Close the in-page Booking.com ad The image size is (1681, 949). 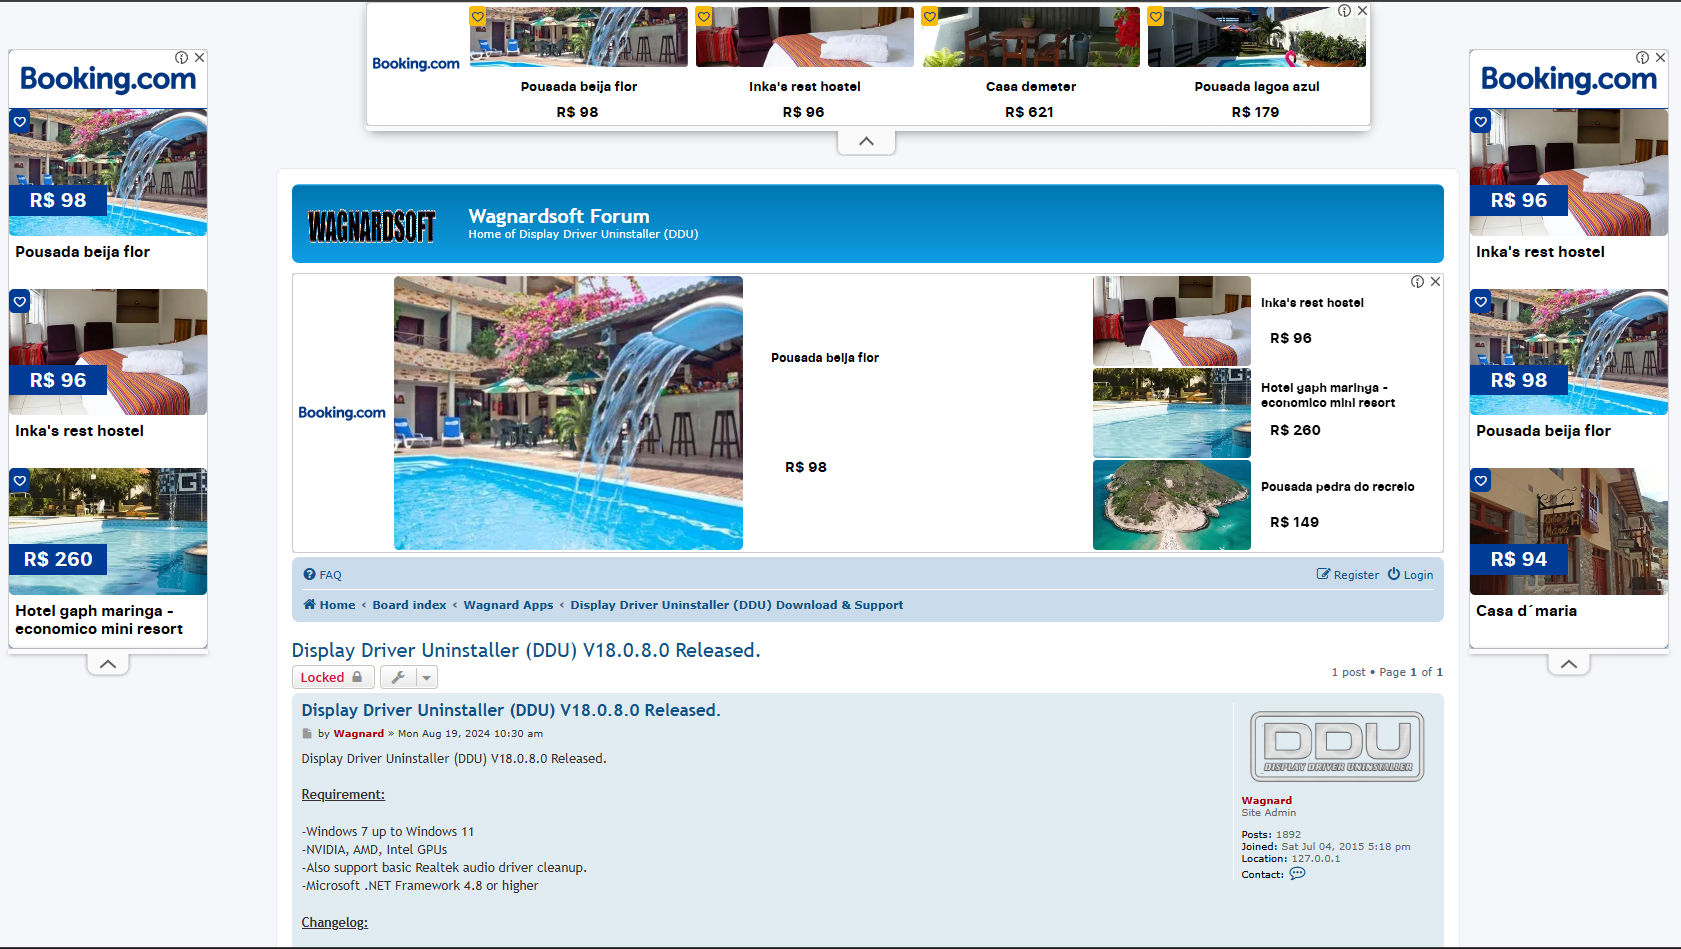pyautogui.click(x=1435, y=282)
